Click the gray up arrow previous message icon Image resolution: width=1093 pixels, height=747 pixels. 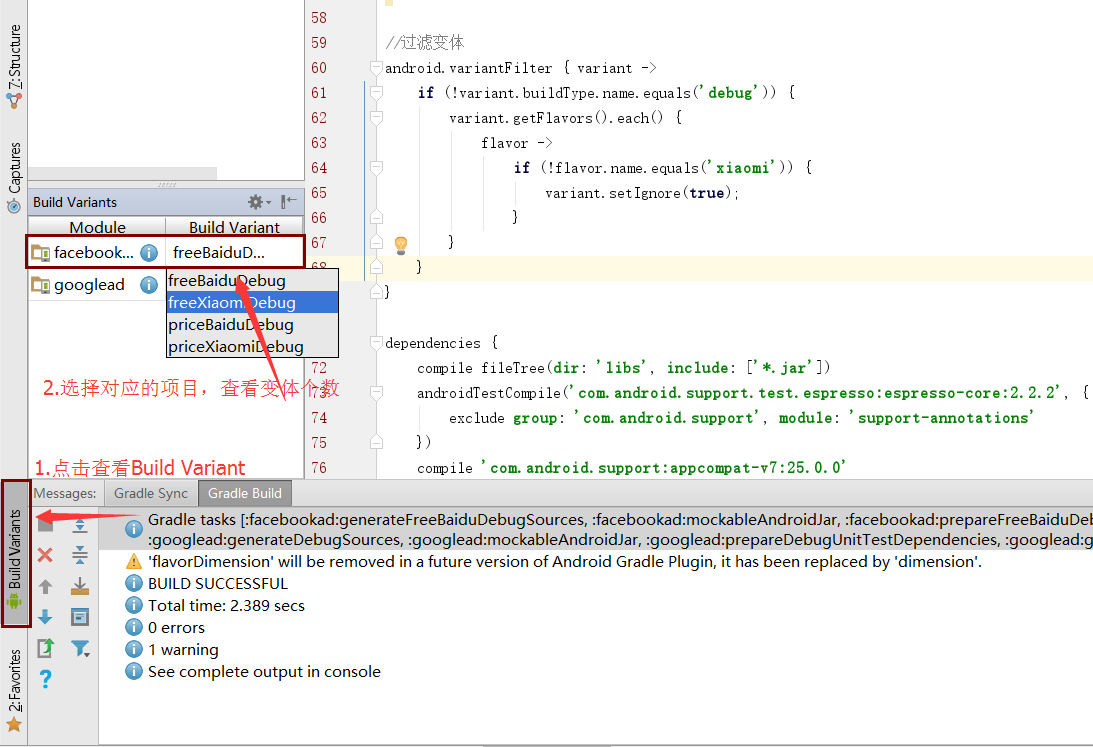pos(45,587)
